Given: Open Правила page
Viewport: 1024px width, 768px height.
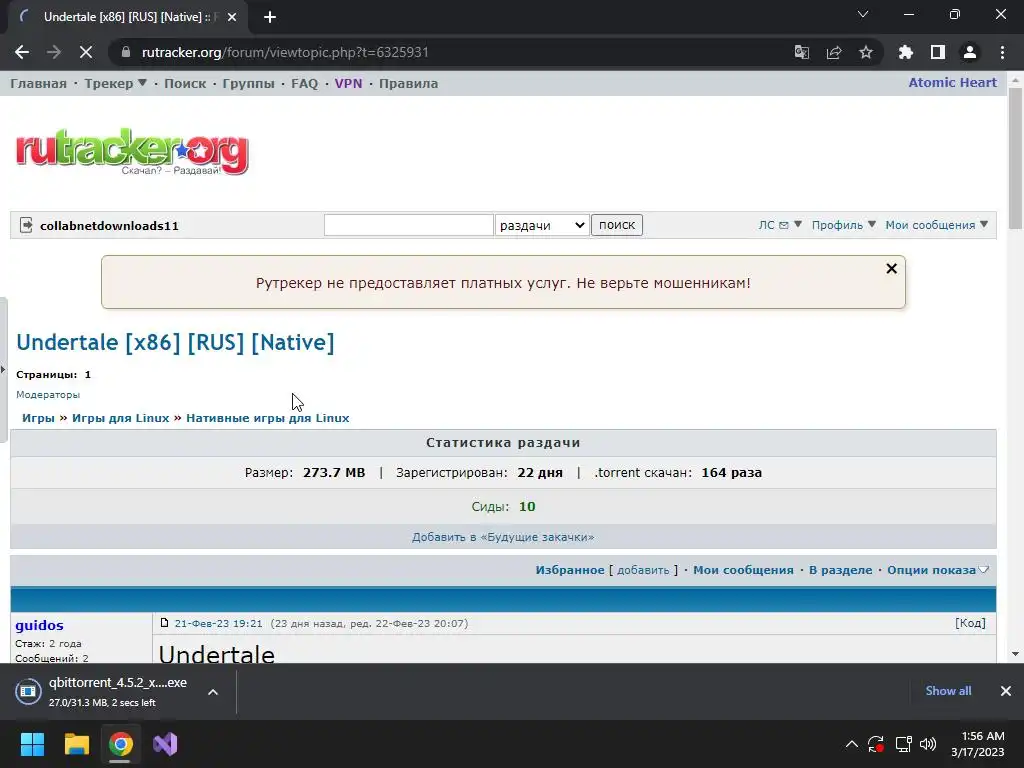Looking at the screenshot, I should coord(408,84).
